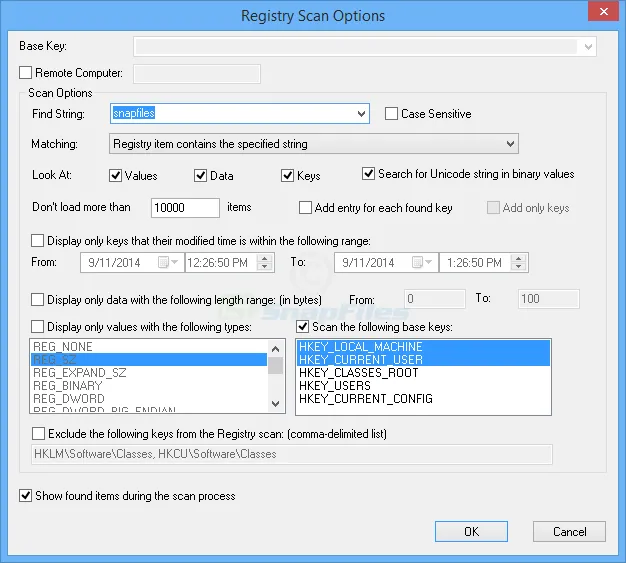Open the Matching mode dropdown

(510, 144)
